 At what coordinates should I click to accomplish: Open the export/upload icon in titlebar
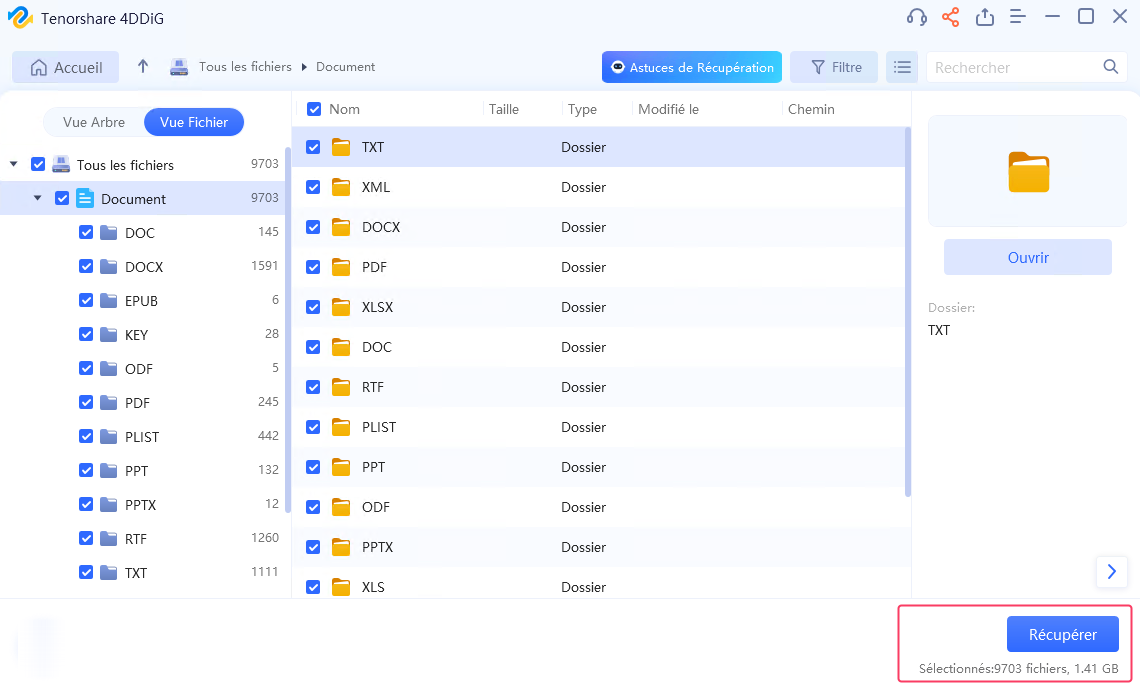point(984,17)
